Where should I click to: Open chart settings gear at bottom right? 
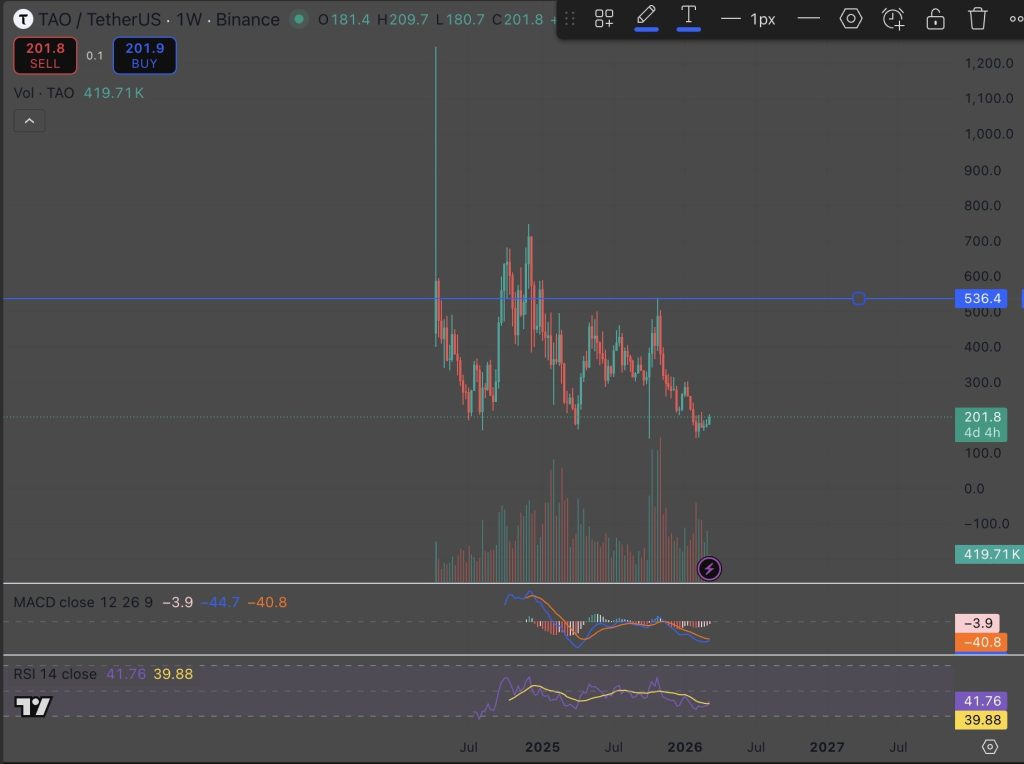tap(990, 747)
